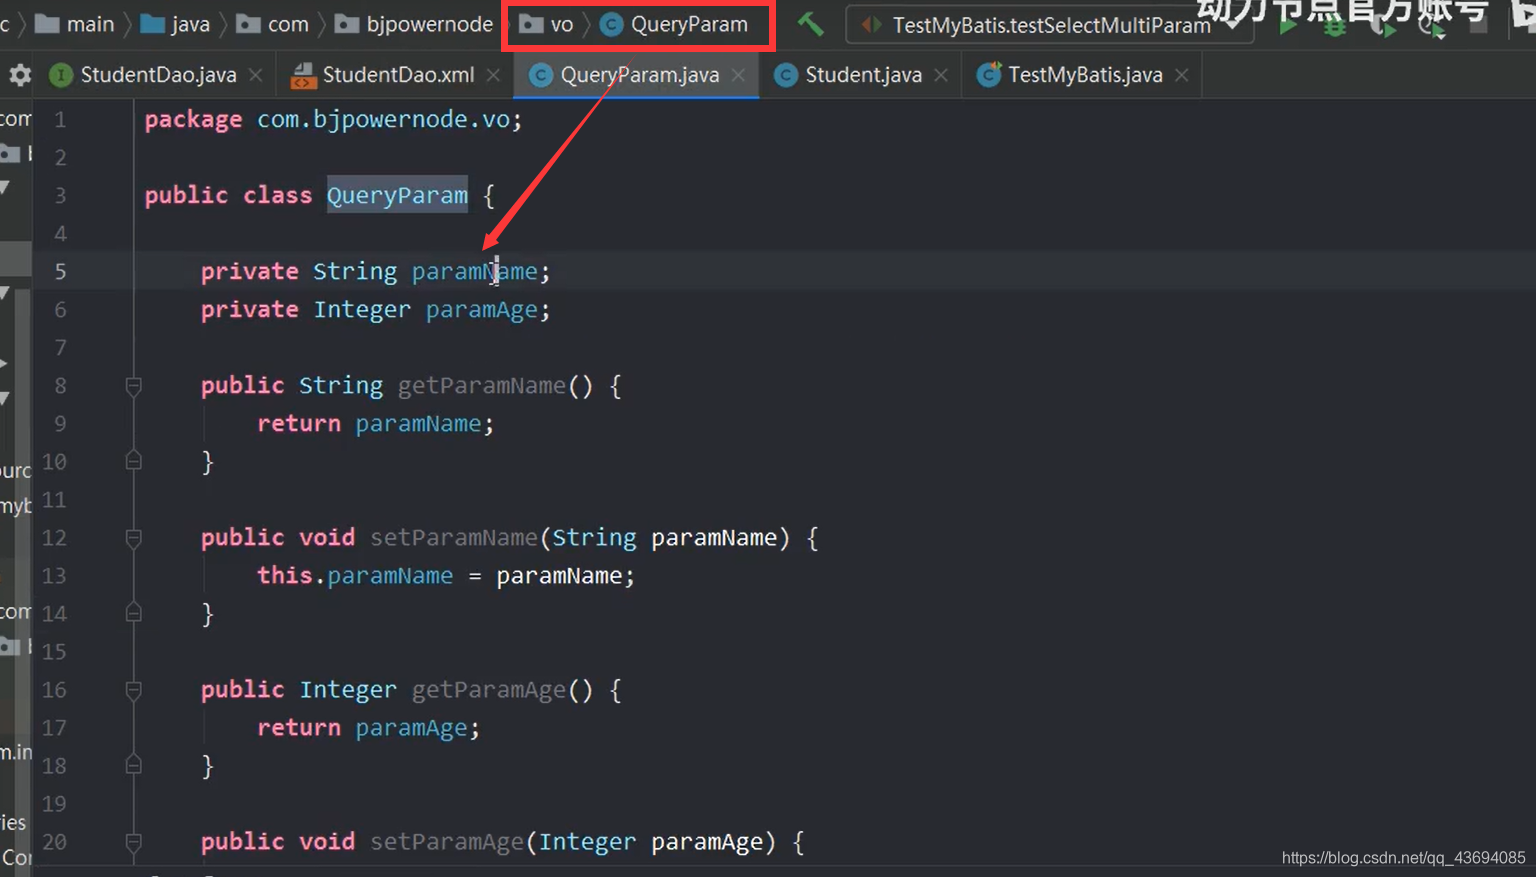Collapse setParamAge method fold at line 20

point(133,841)
